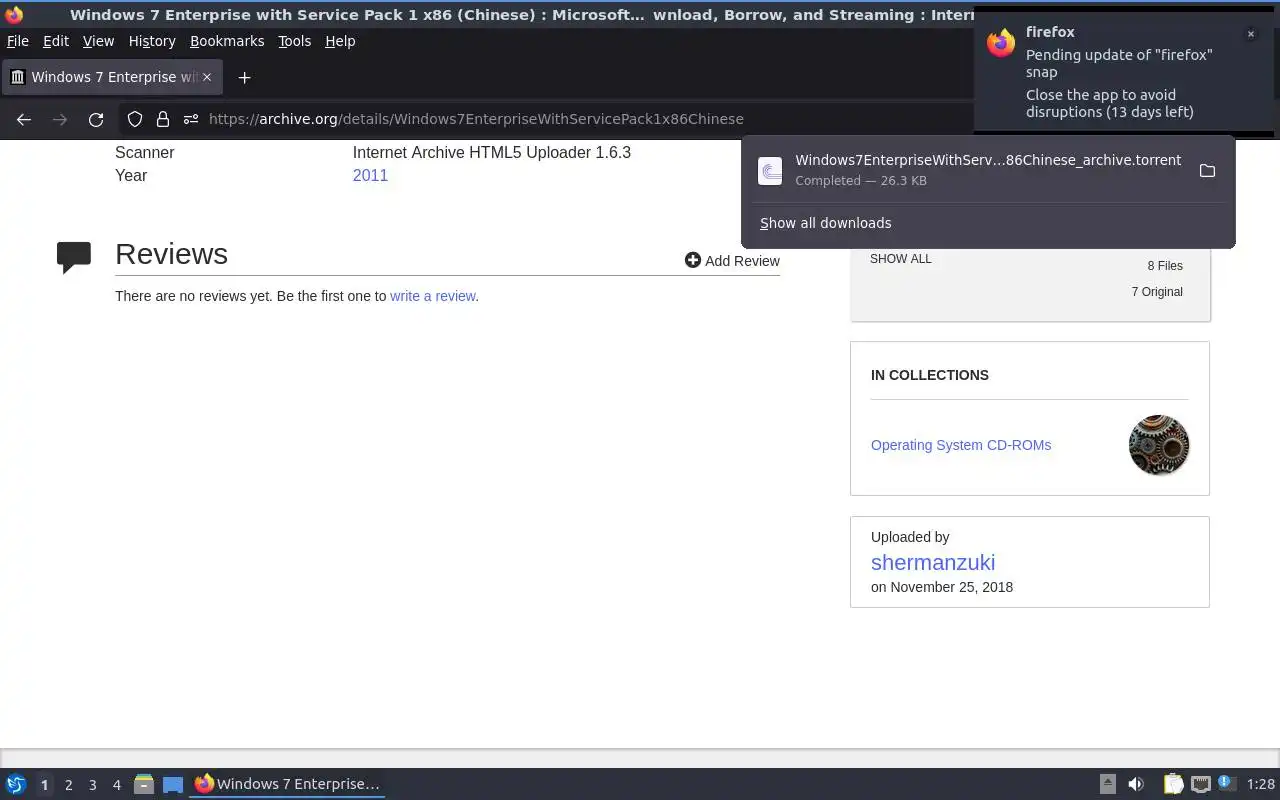Click the torrent file icon in downloads
Viewport: 1280px width, 800px height.
[x=770, y=171]
